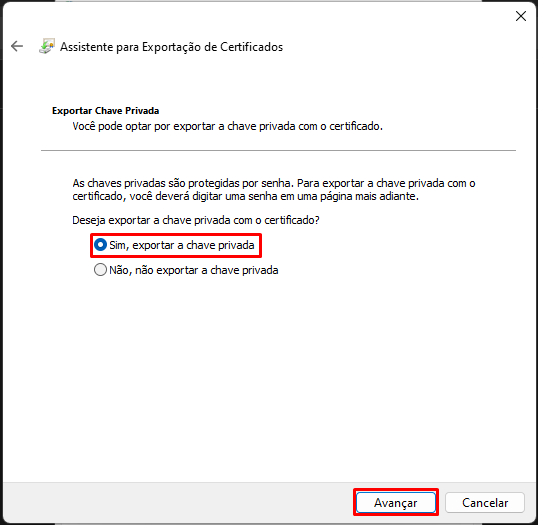Go back using the left arrow icon
The height and width of the screenshot is (525, 538).
tap(17, 46)
